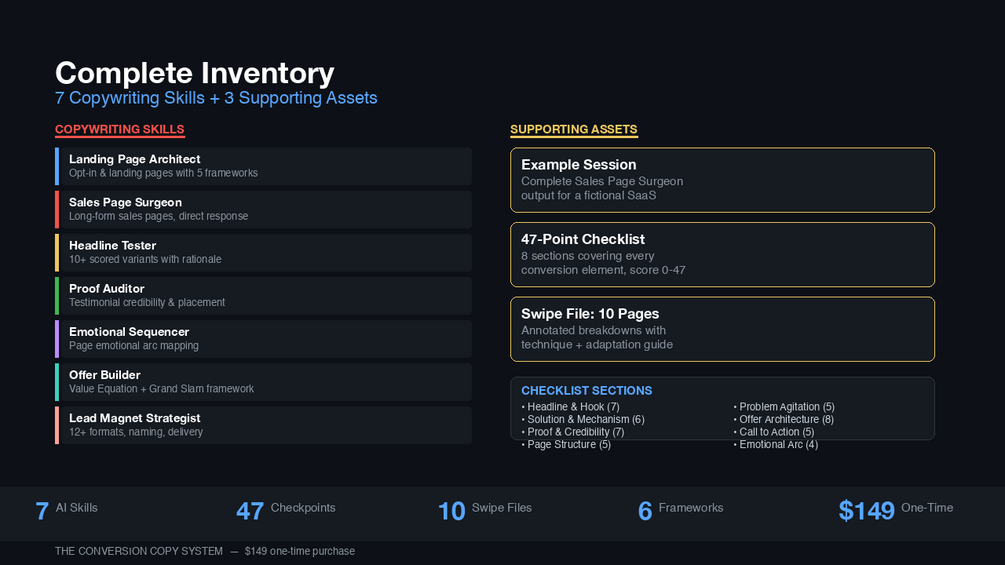Click the Conversion Copy System footer text

[x=138, y=551]
